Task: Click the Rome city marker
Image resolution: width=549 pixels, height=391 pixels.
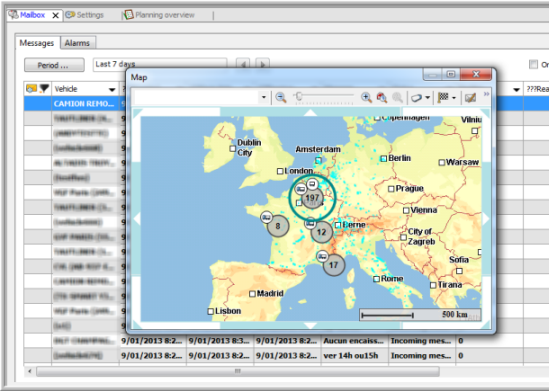Action: click(x=376, y=279)
